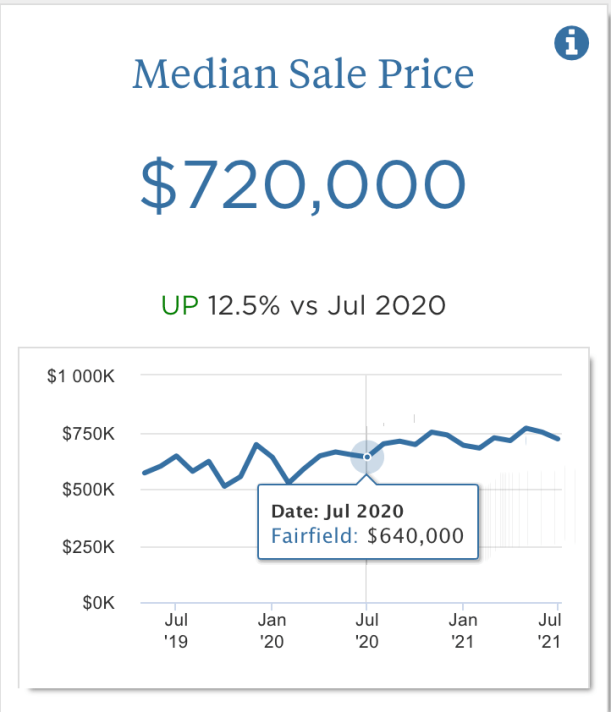Click the $750K y-axis label
The image size is (611, 712).
tap(91, 434)
